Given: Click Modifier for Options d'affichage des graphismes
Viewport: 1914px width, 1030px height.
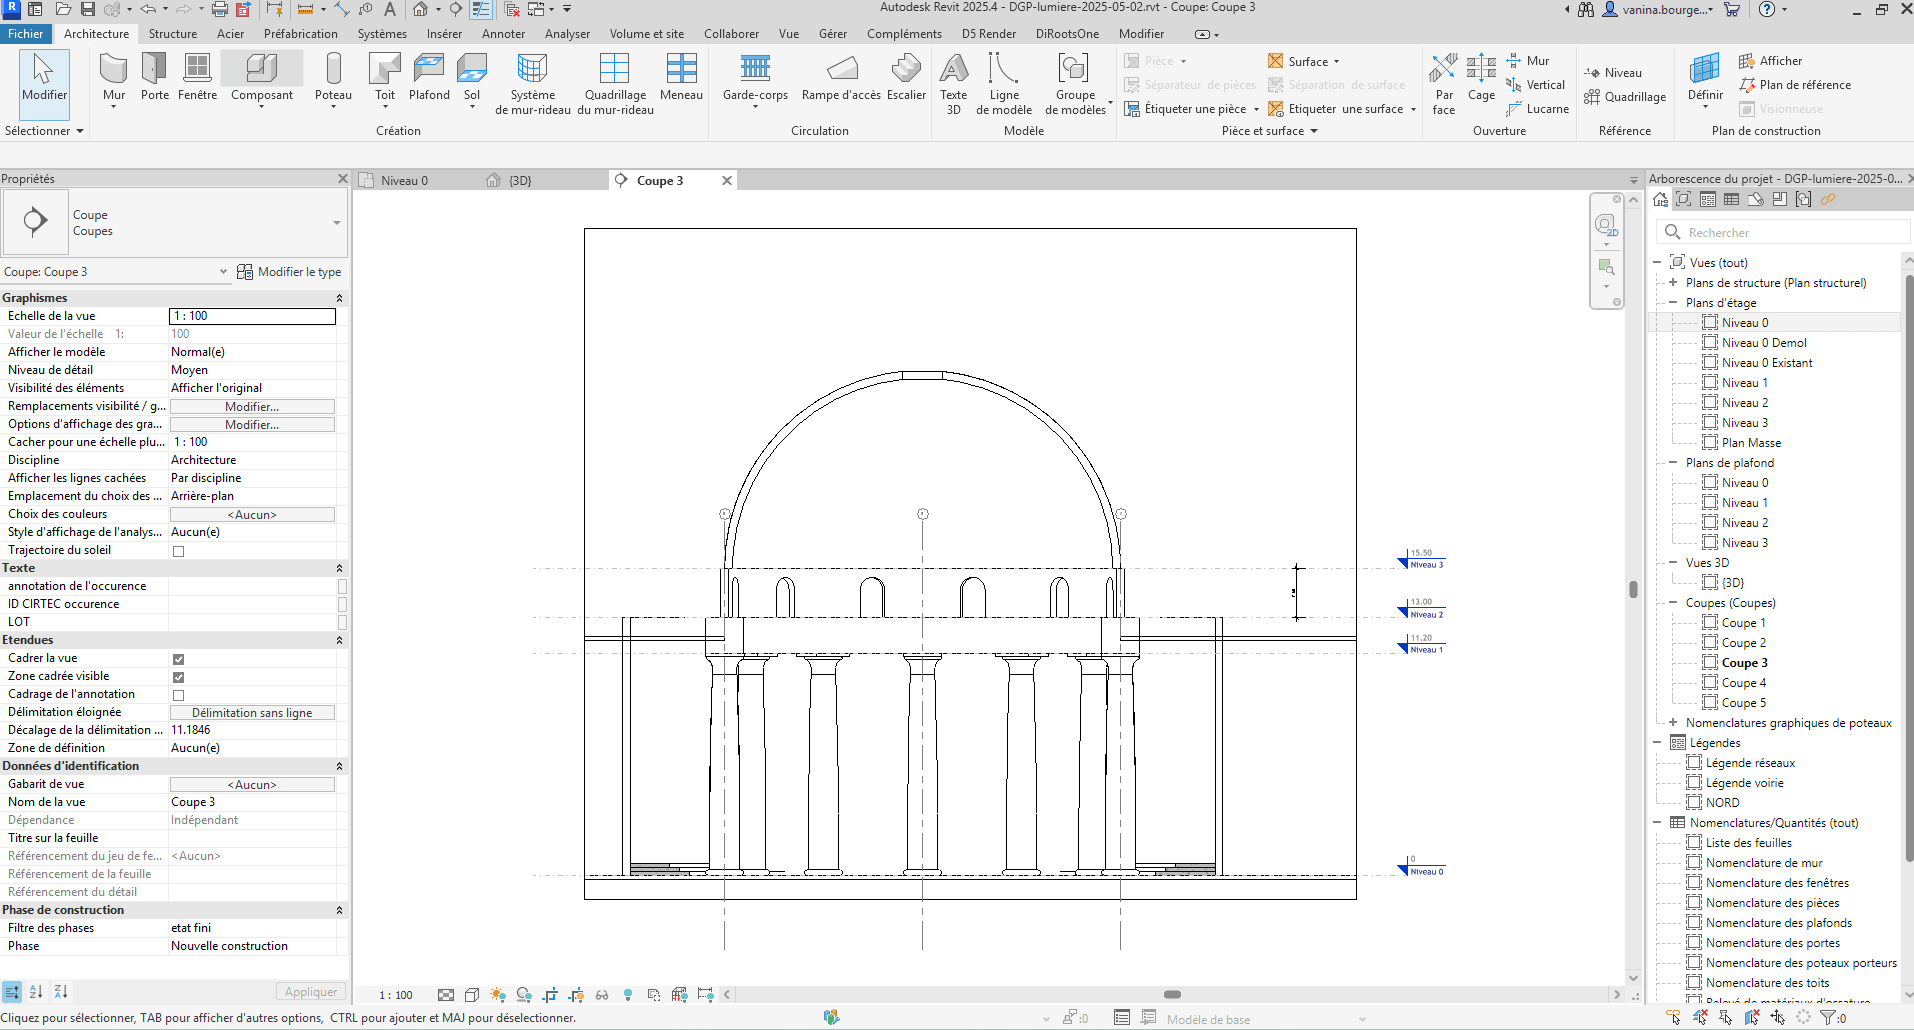Looking at the screenshot, I should (x=252, y=425).
